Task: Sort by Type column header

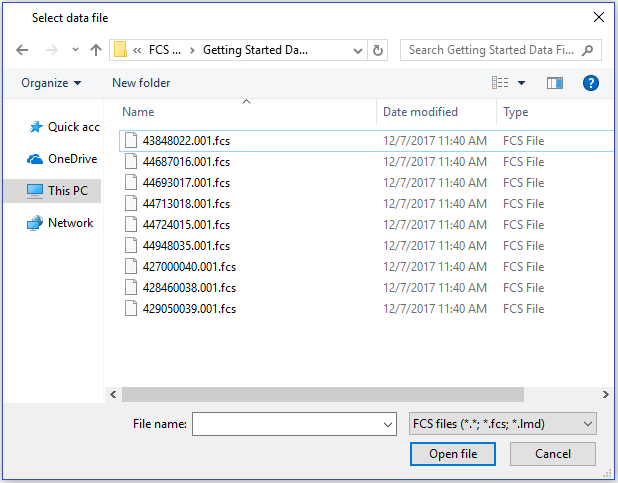Action: tap(516, 112)
